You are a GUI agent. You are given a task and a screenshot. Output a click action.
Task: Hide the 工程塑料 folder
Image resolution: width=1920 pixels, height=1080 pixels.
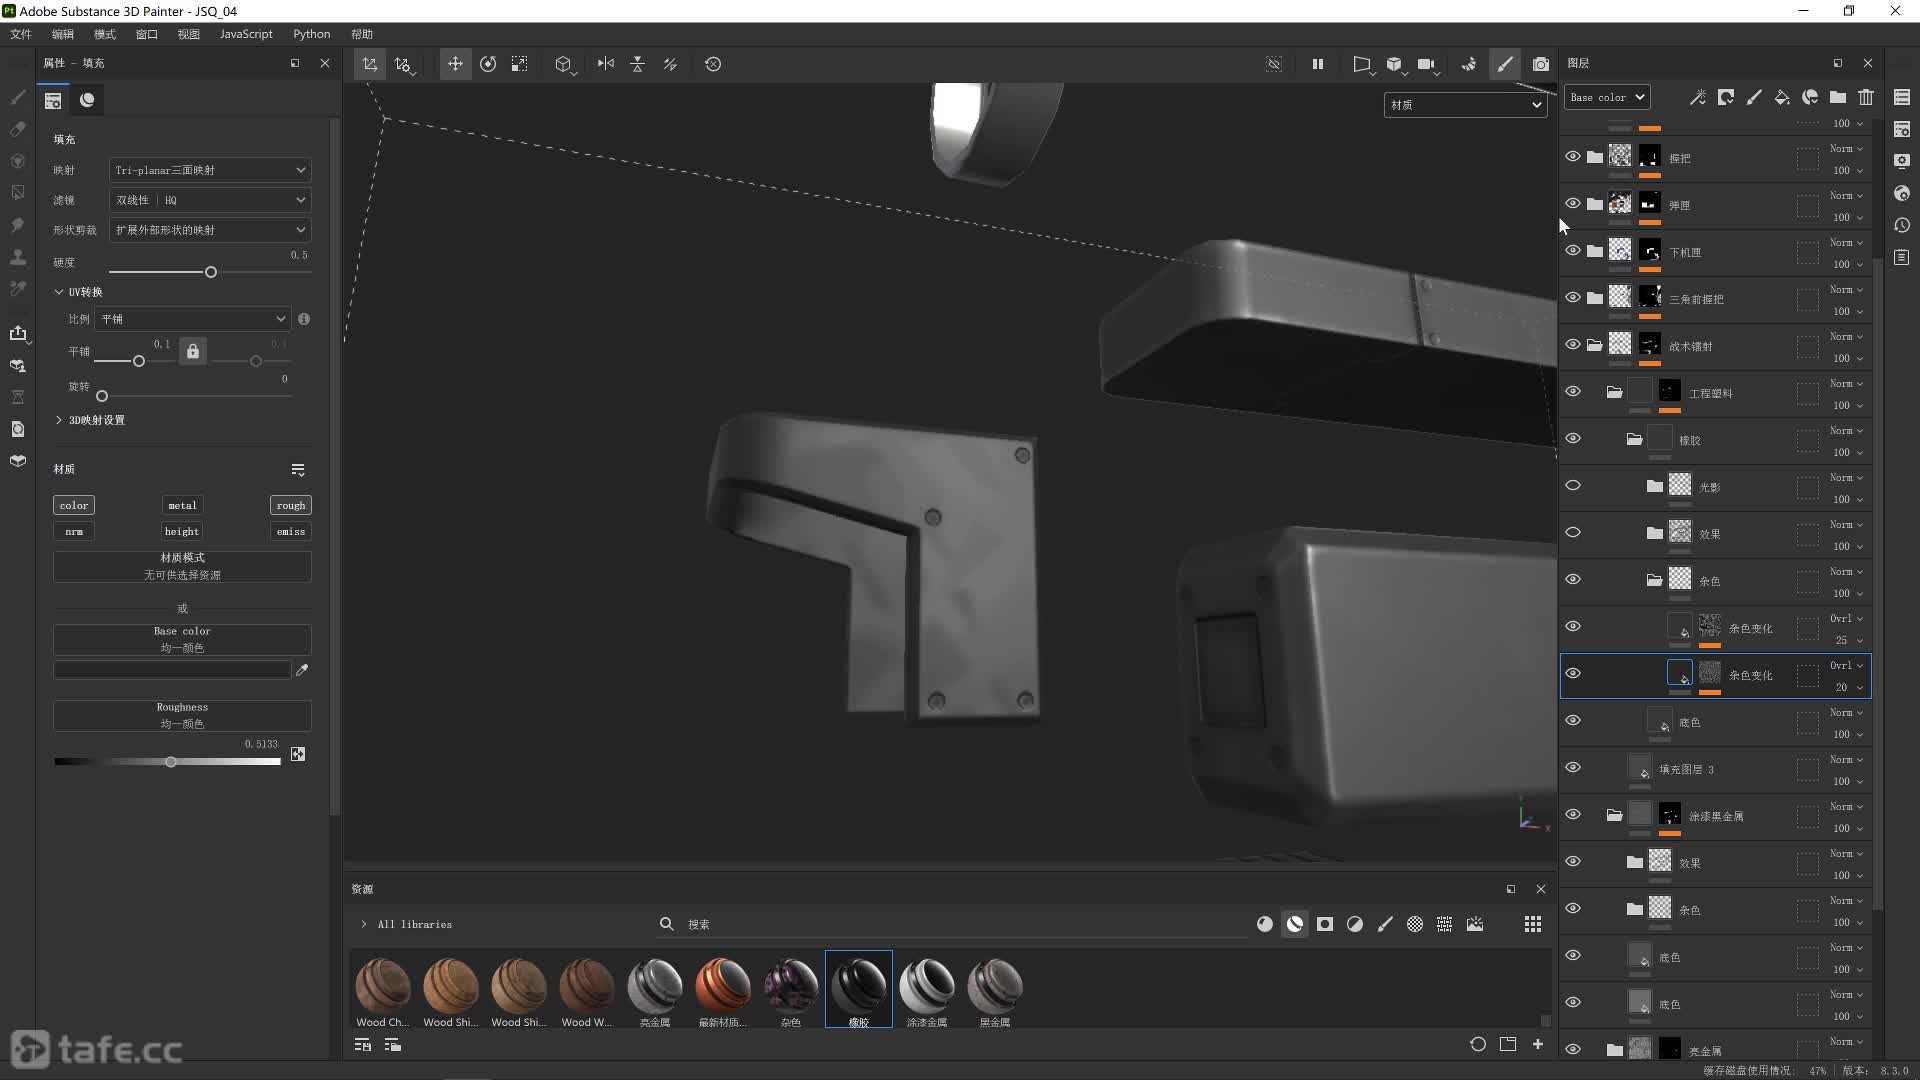click(1573, 392)
